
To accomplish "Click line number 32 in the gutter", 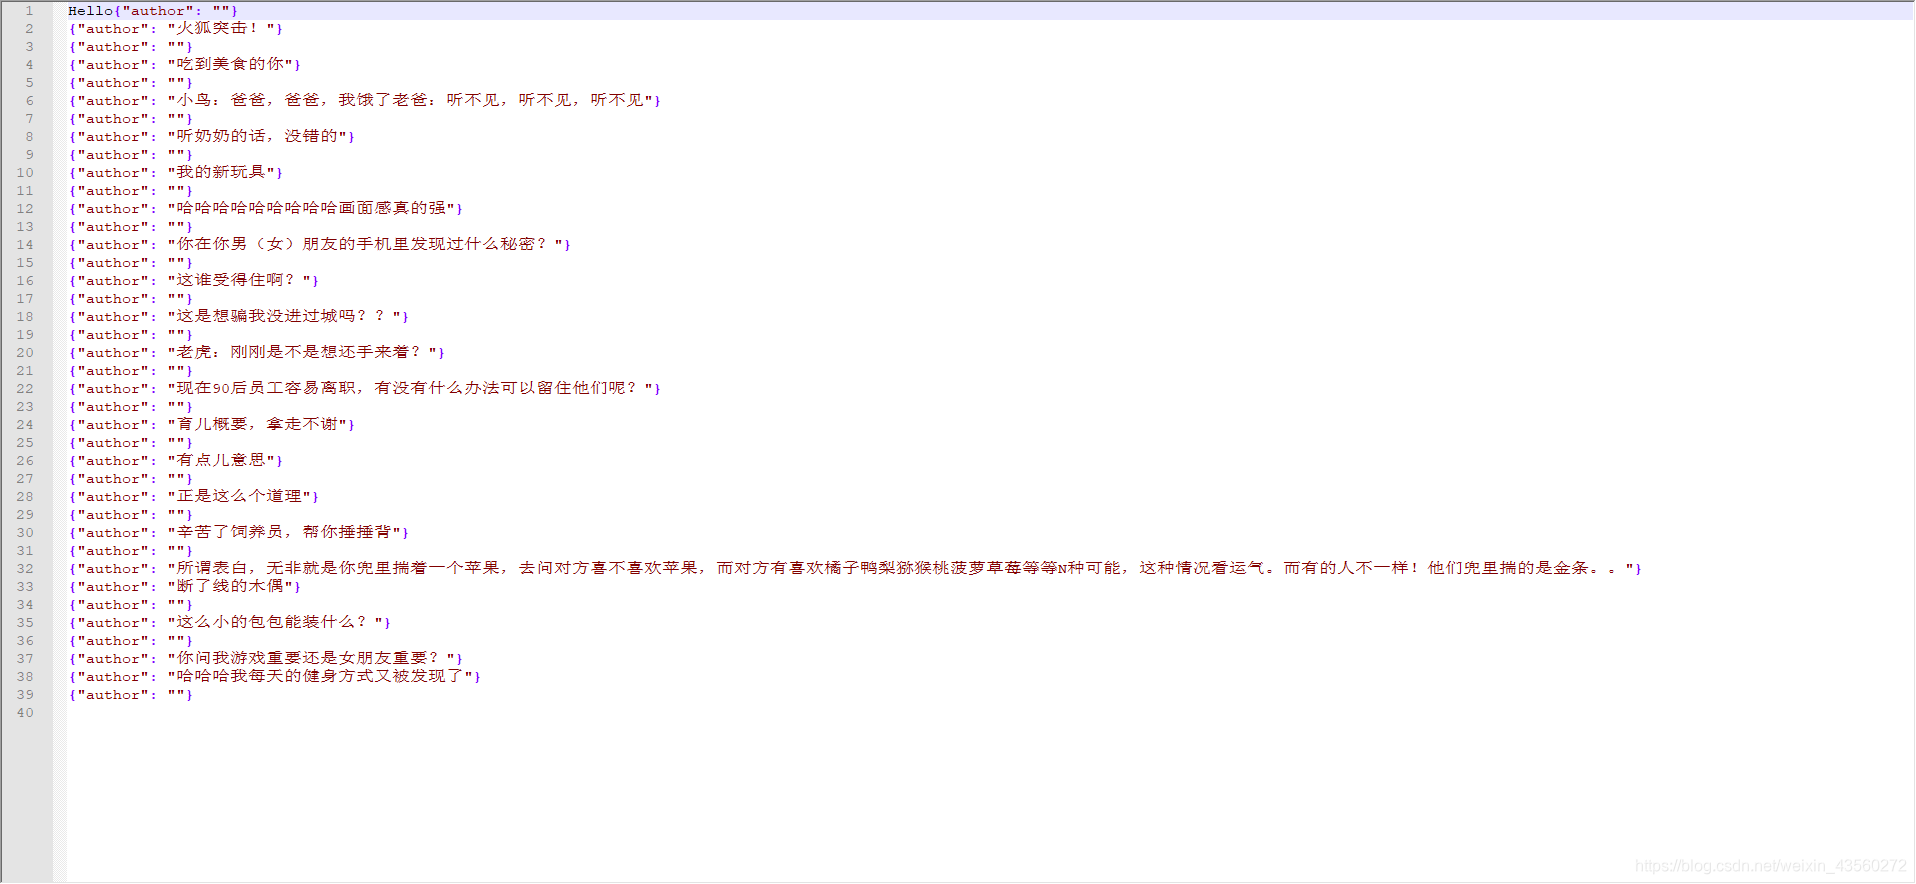I will click(x=25, y=569).
